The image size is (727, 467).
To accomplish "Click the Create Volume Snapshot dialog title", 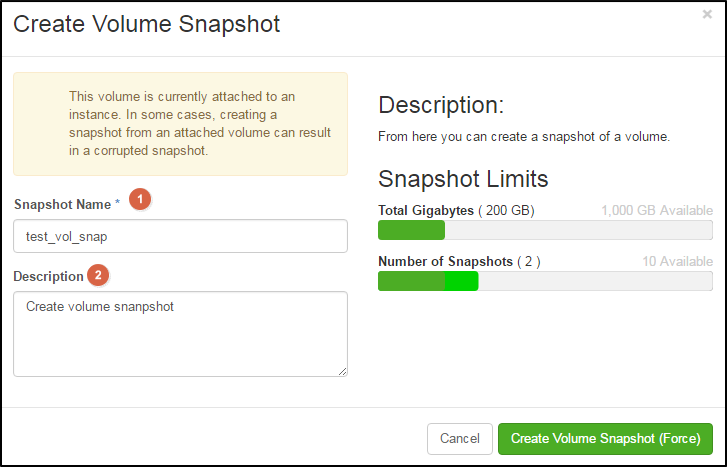I will pyautogui.click(x=147, y=24).
